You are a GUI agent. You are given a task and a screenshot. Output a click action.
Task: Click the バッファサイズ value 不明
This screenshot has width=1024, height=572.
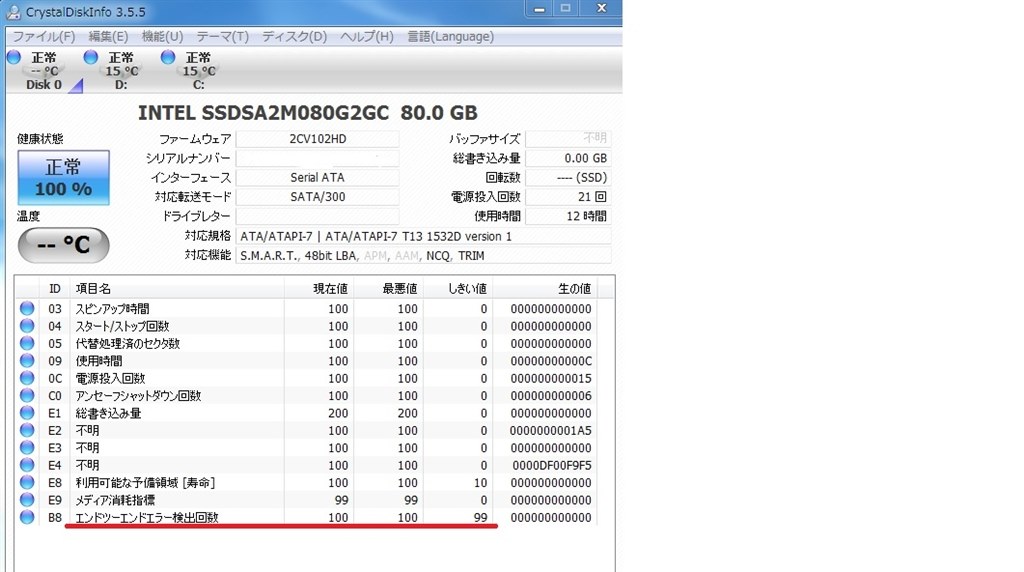(x=568, y=139)
